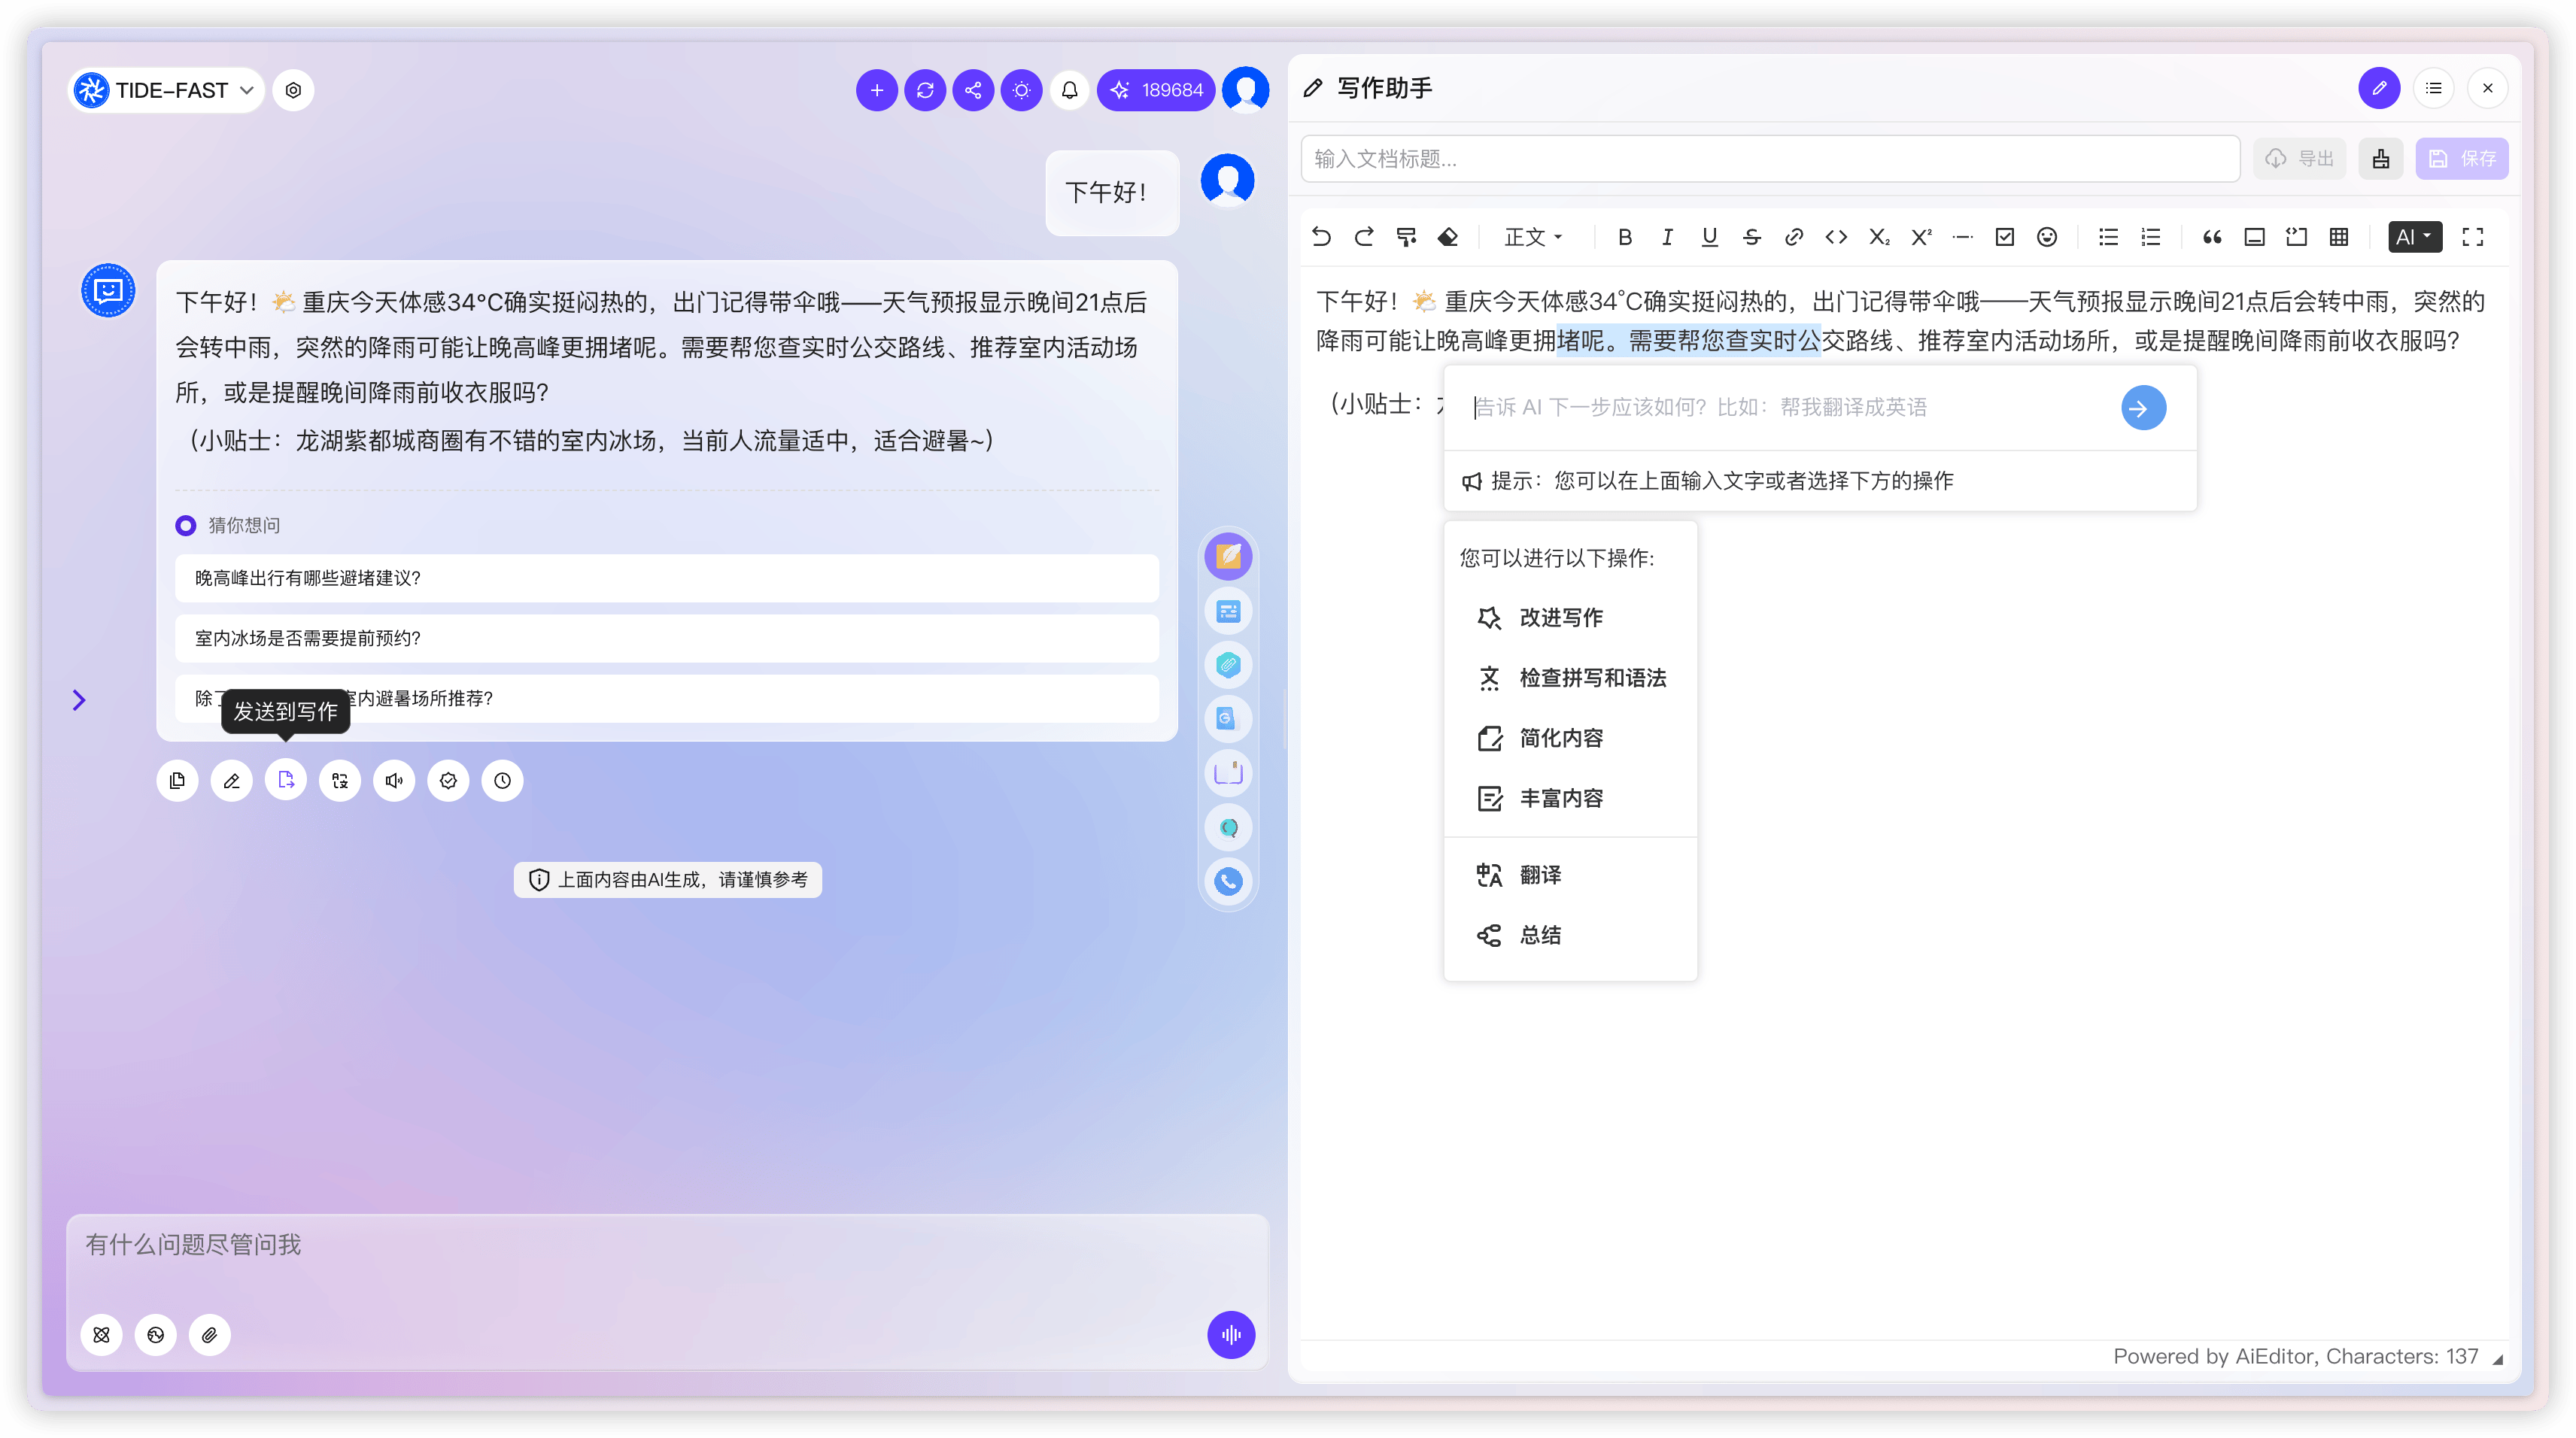Select suggestion 室内冰场是否需要提前预约?
The height and width of the screenshot is (1438, 2576).
click(667, 638)
